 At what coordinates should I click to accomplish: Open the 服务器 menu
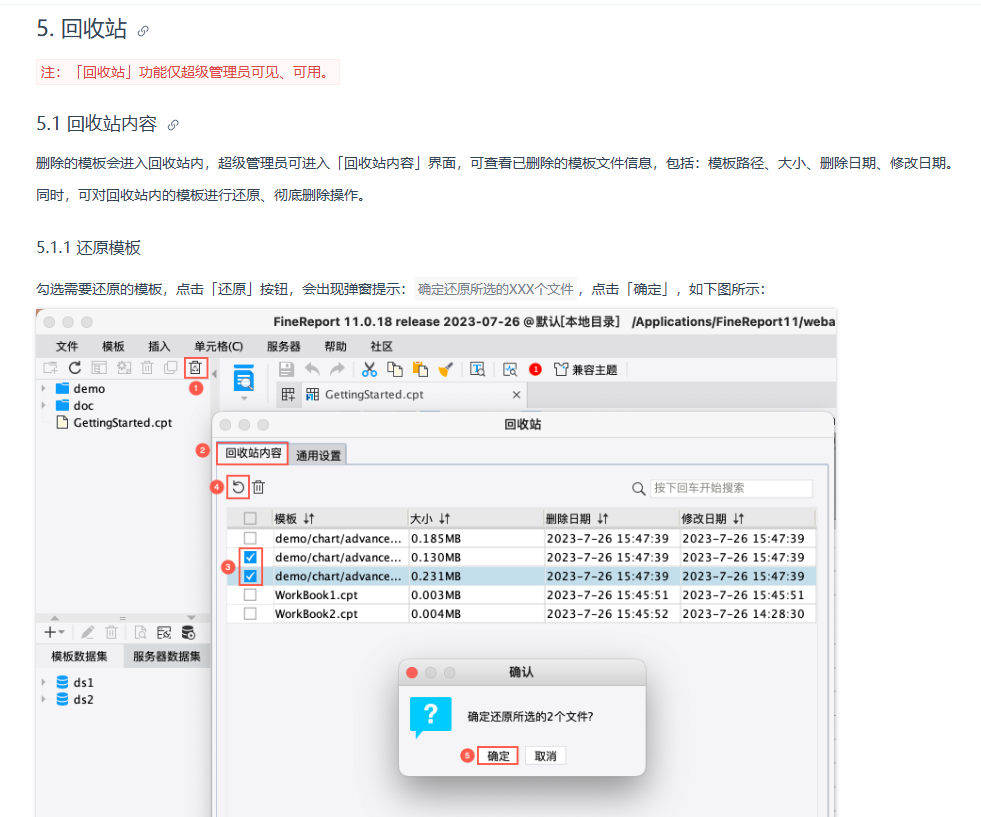pos(283,347)
